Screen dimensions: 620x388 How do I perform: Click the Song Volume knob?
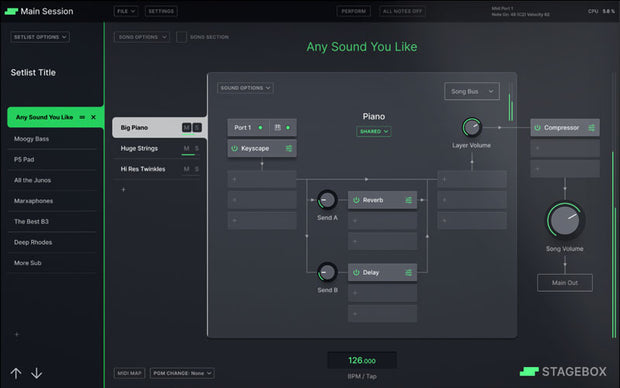coord(565,221)
